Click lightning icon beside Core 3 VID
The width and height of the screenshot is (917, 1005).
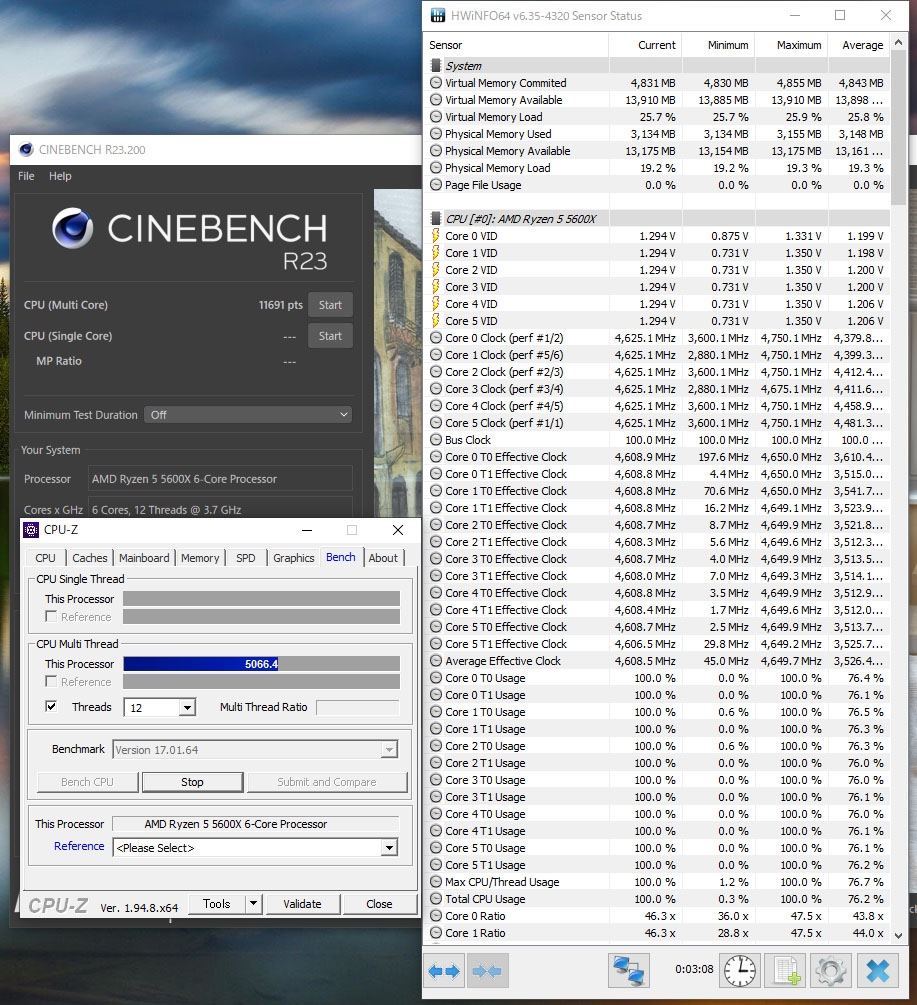436,287
